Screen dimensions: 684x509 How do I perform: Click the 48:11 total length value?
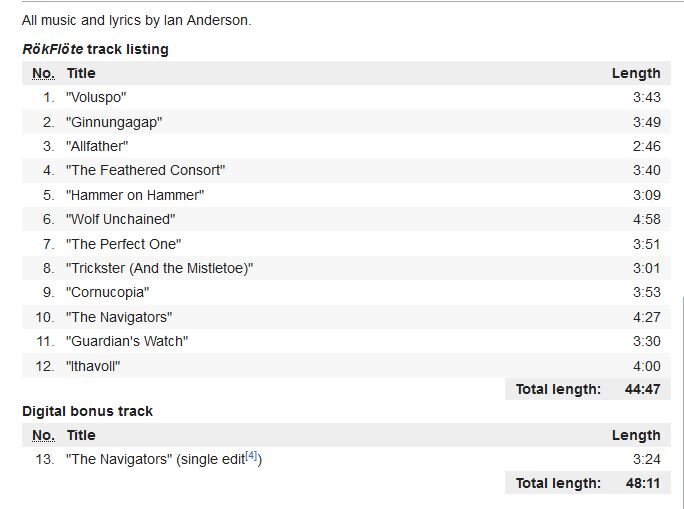click(x=642, y=483)
